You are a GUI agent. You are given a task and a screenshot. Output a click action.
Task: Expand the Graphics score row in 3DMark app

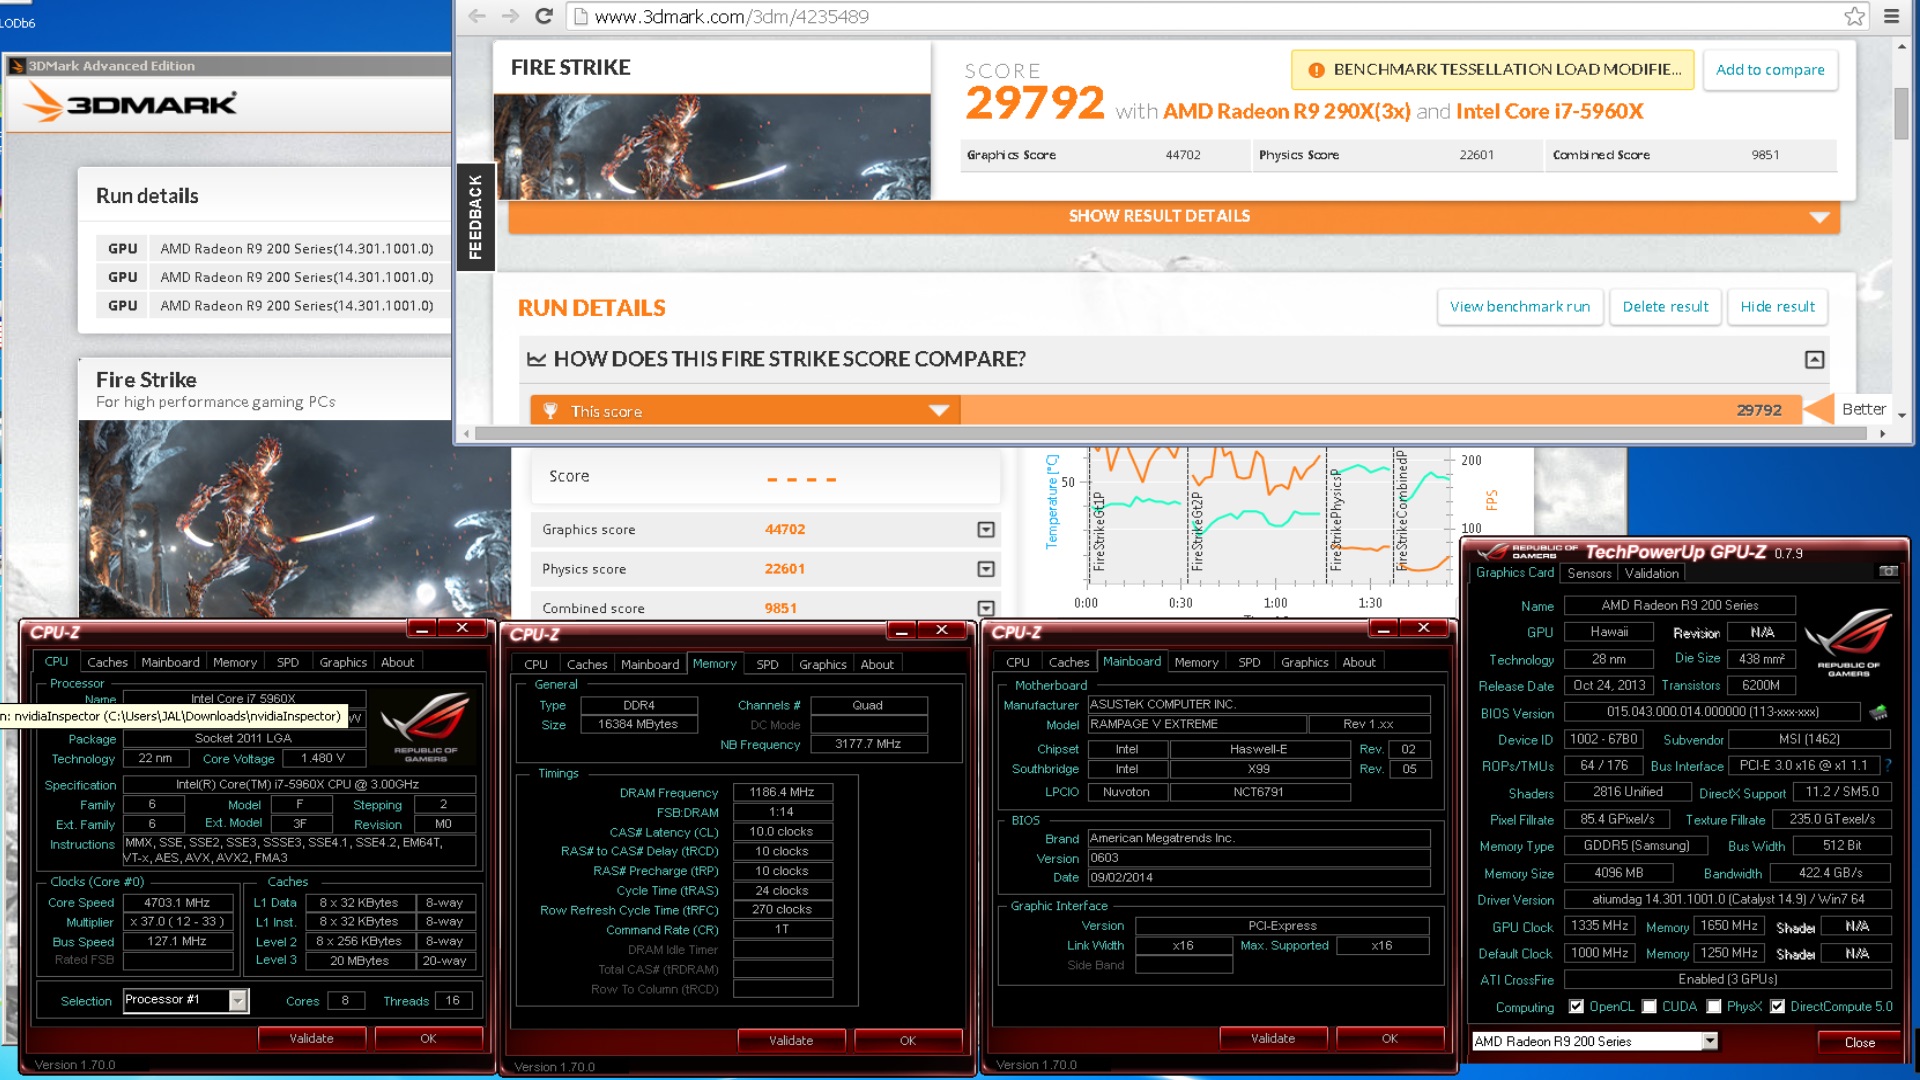(986, 530)
